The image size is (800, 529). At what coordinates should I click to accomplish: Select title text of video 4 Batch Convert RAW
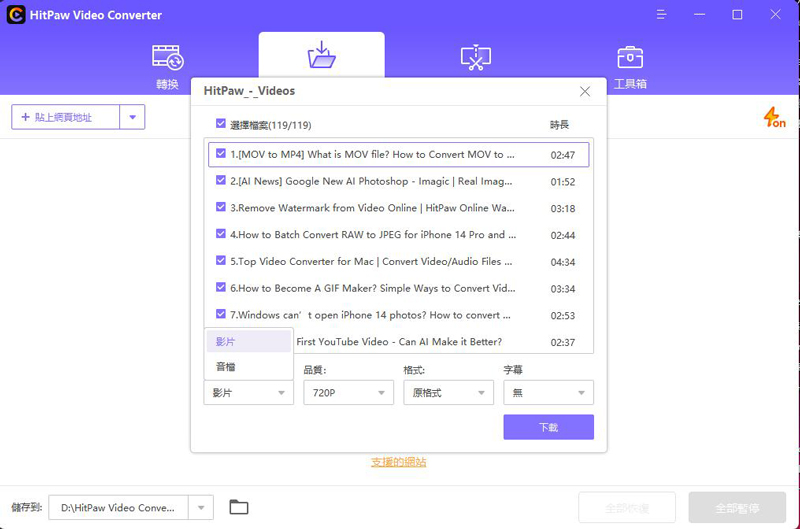[x=373, y=235]
